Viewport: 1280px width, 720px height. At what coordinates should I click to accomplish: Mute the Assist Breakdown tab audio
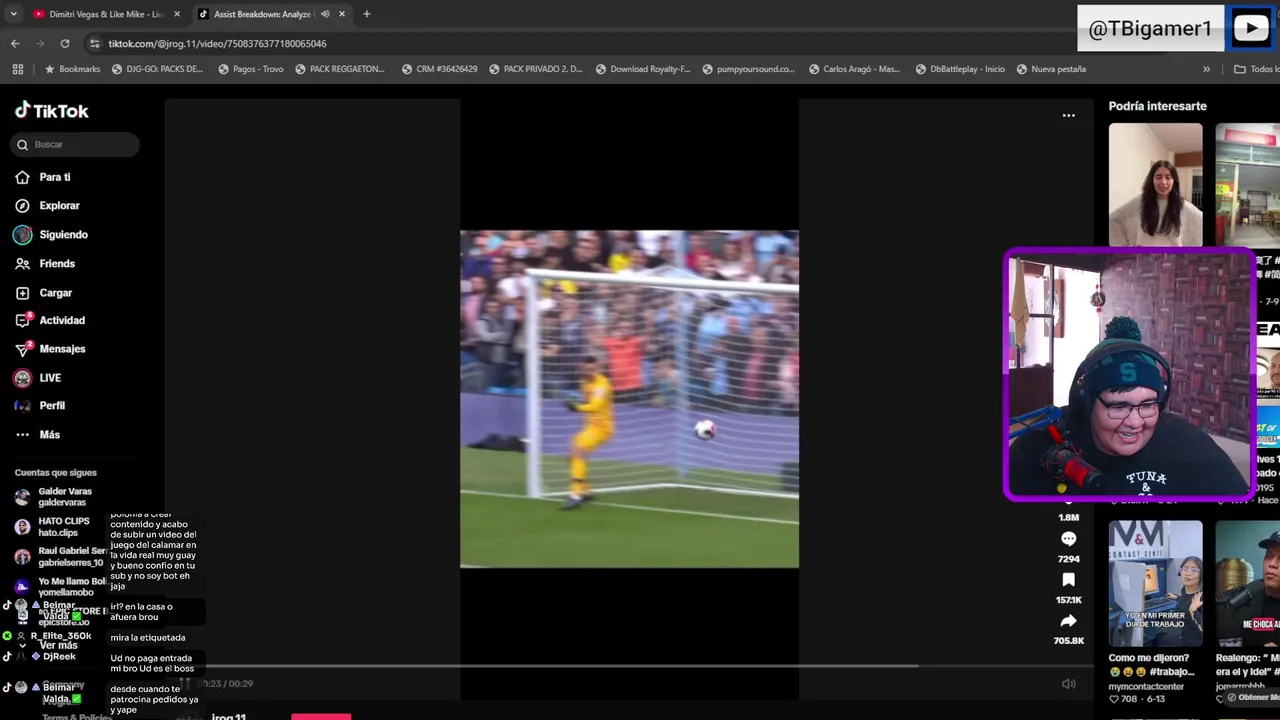(x=325, y=14)
